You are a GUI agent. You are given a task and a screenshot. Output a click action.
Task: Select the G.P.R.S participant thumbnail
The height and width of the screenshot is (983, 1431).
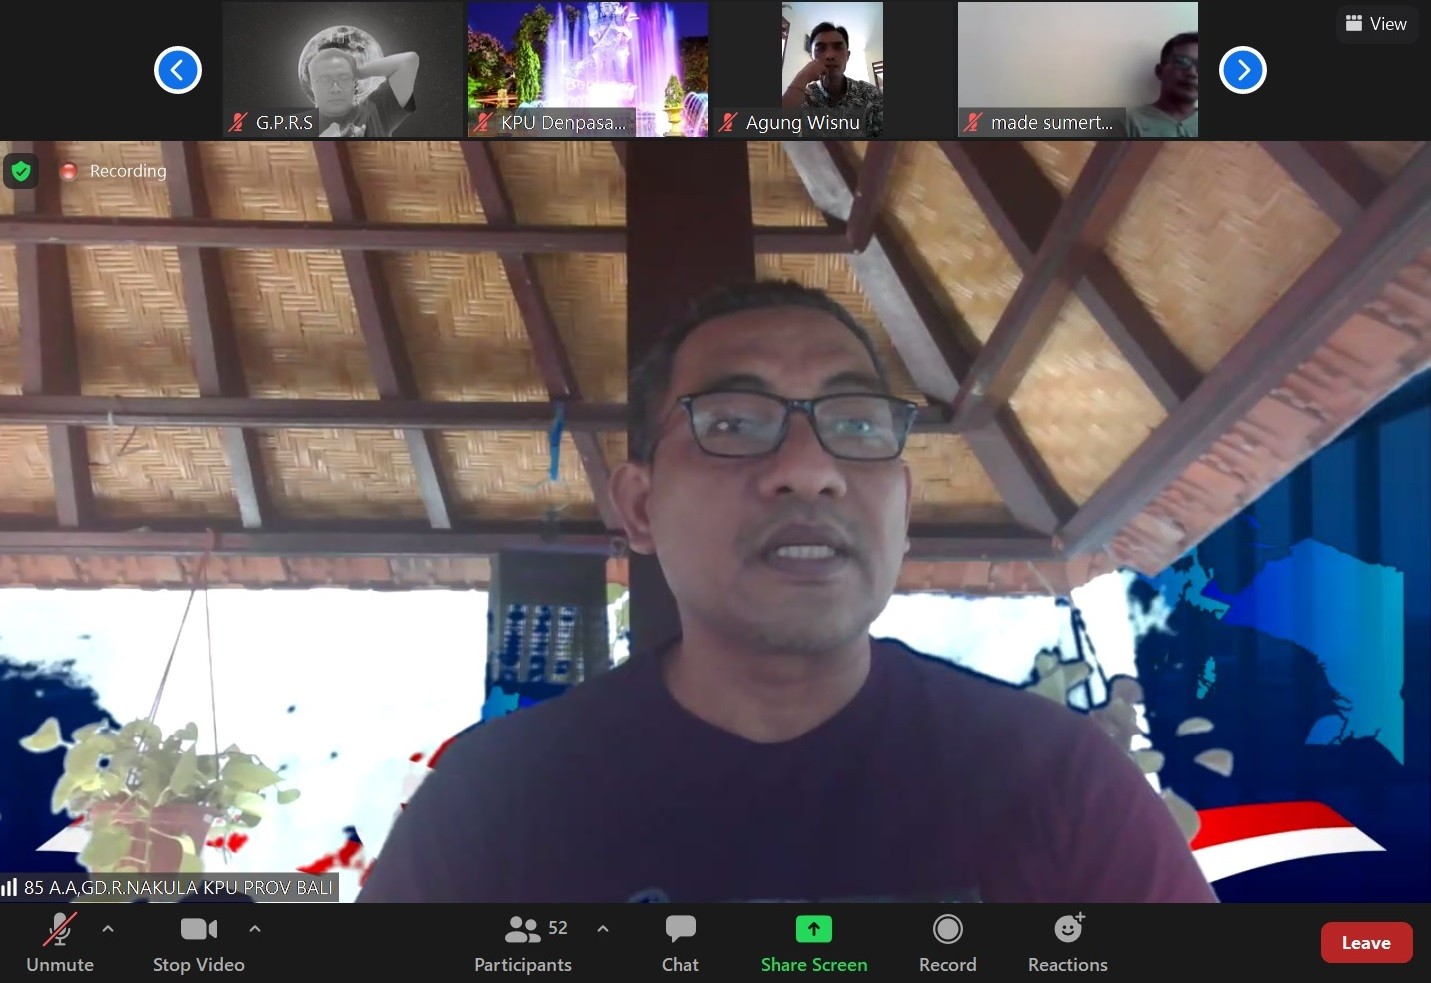(x=342, y=68)
